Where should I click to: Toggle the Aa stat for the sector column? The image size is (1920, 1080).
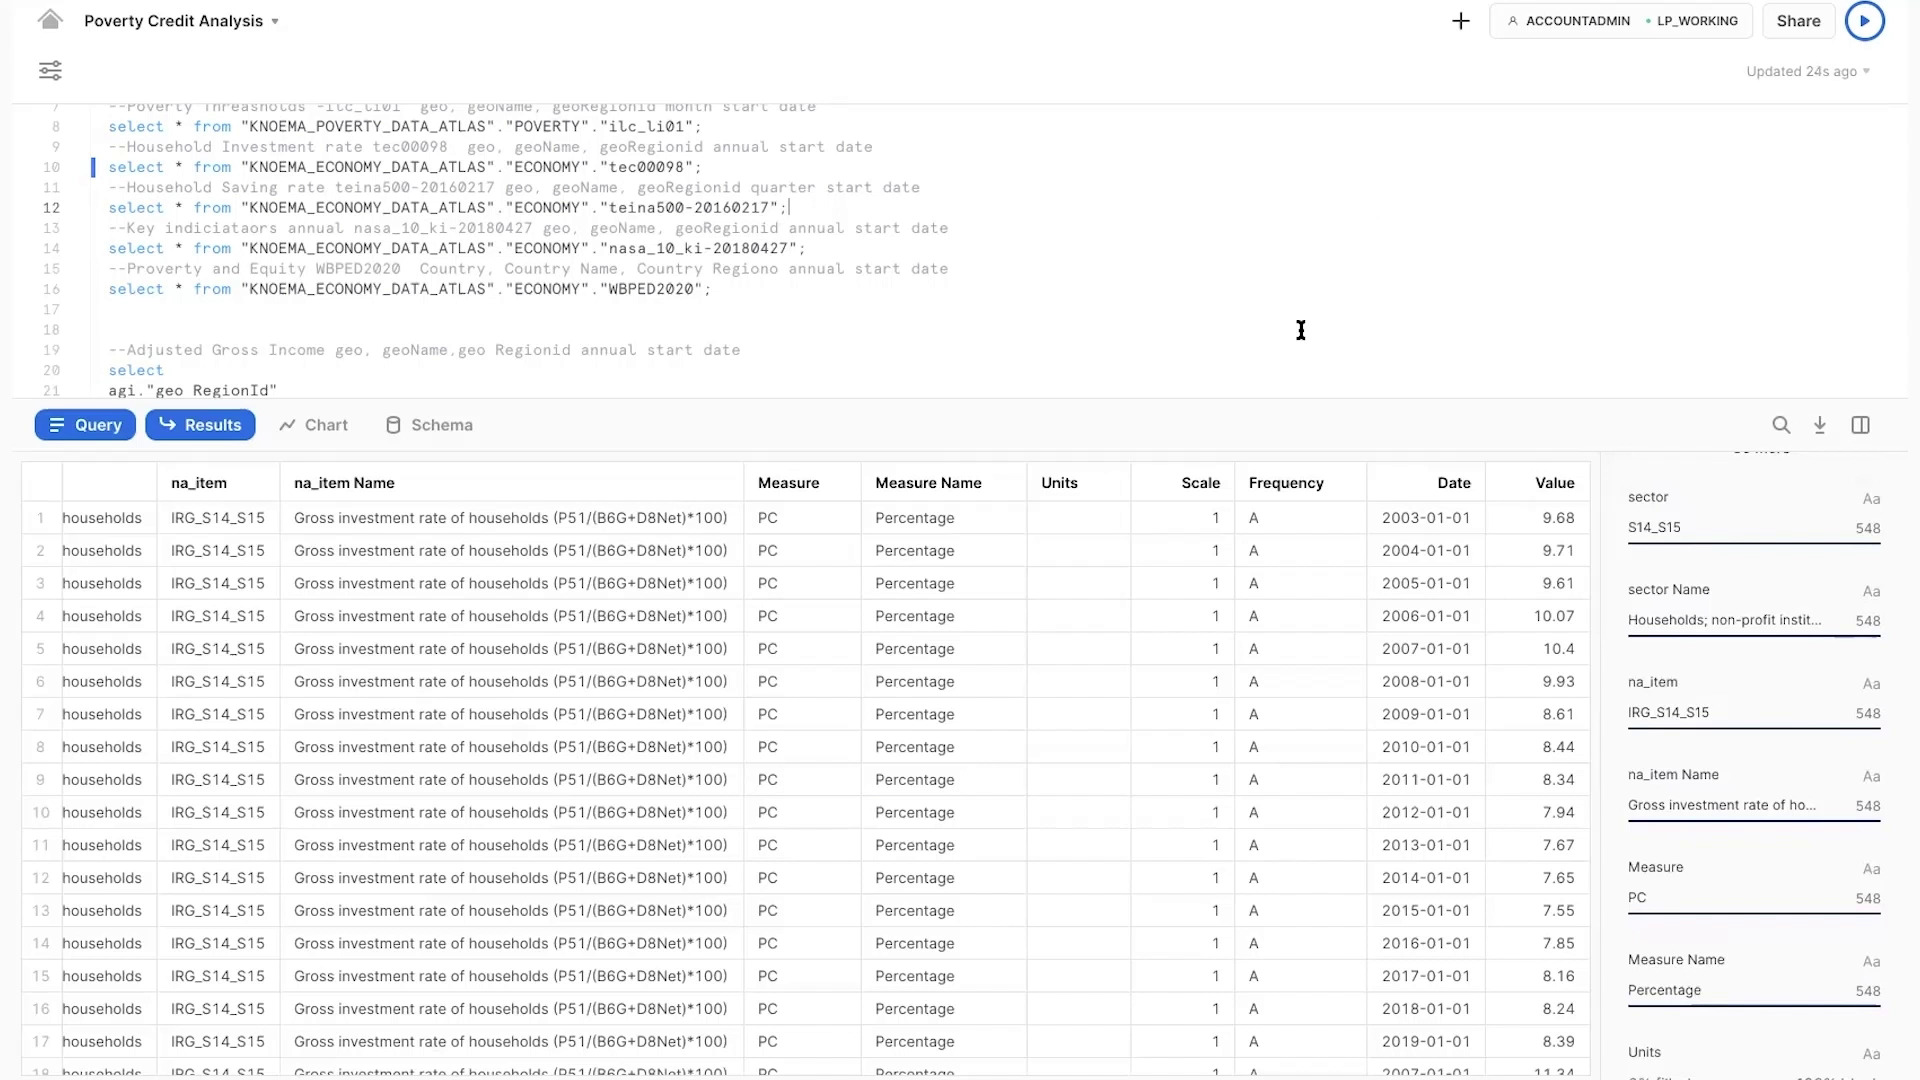click(x=1871, y=498)
